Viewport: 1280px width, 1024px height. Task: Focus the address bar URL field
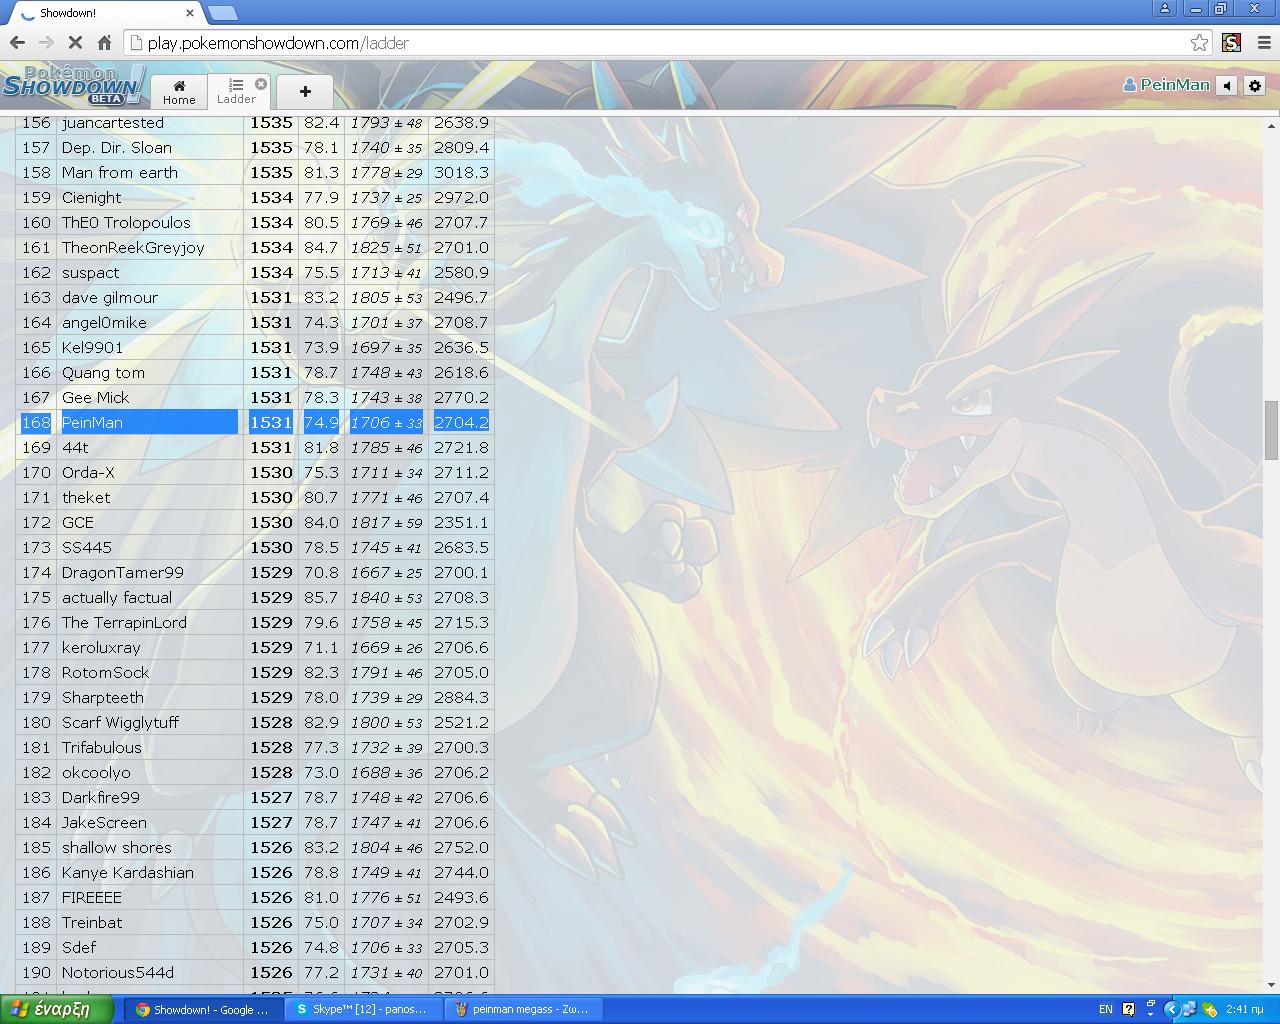point(660,43)
